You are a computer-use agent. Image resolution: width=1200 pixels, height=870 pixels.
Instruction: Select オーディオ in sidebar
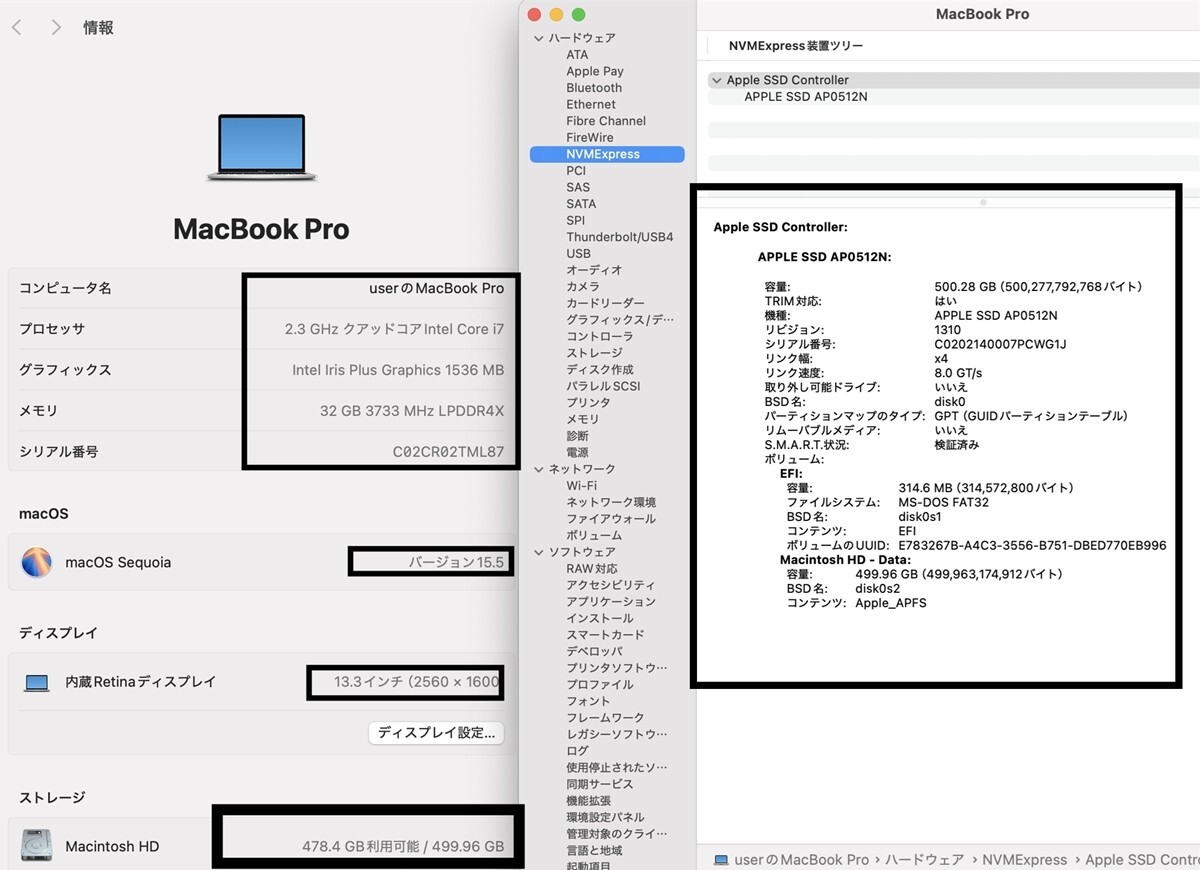(594, 270)
